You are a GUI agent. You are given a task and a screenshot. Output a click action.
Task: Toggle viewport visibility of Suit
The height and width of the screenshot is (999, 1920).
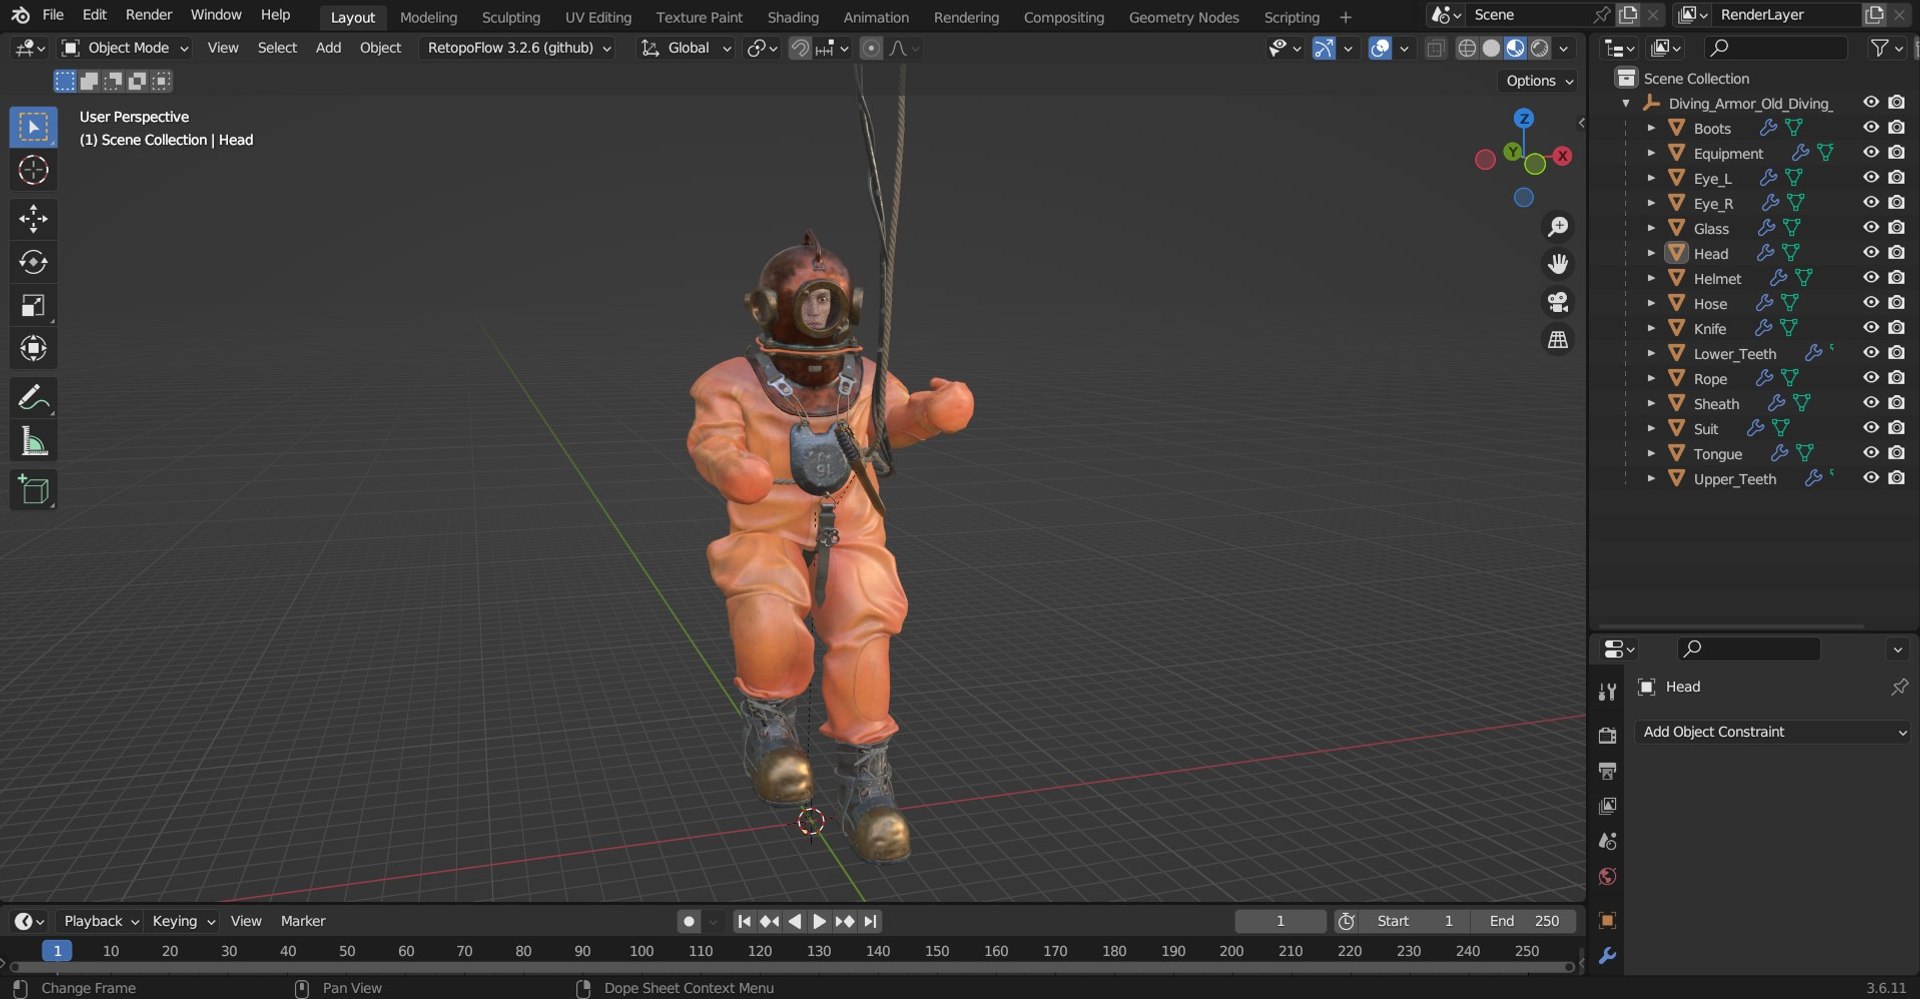[1870, 428]
